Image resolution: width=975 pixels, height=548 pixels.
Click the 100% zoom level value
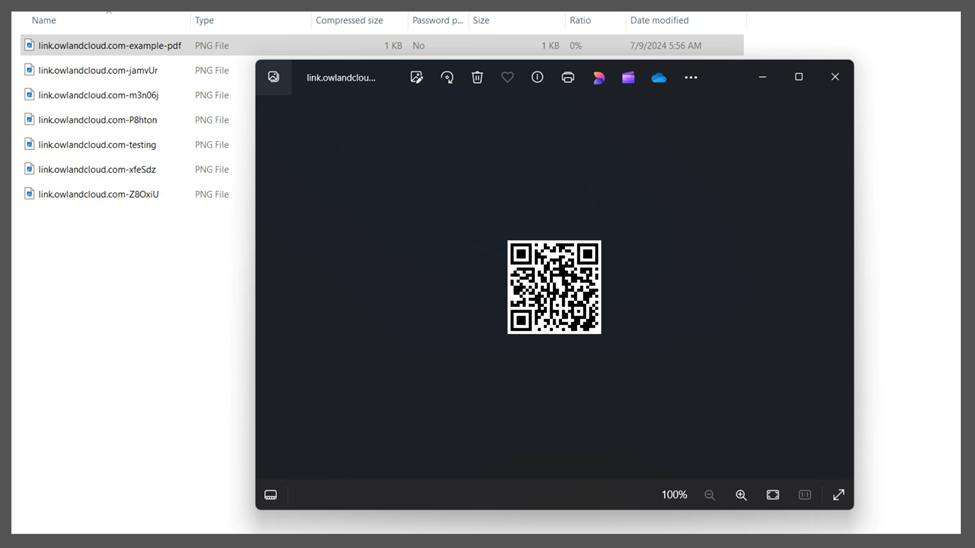click(x=674, y=495)
